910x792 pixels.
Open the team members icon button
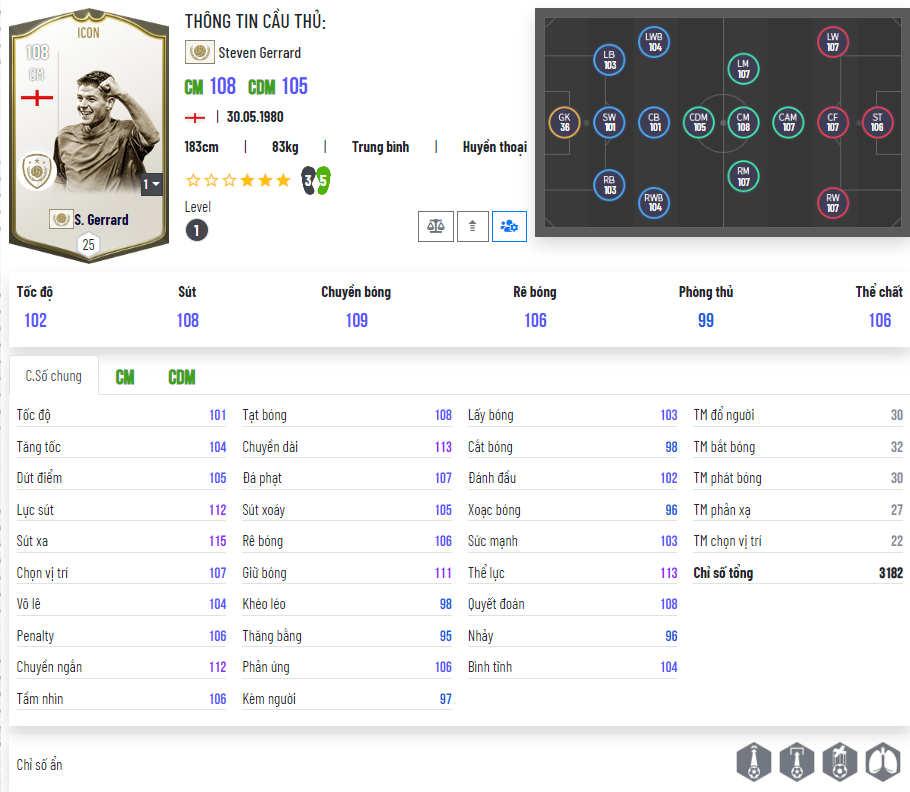point(509,226)
